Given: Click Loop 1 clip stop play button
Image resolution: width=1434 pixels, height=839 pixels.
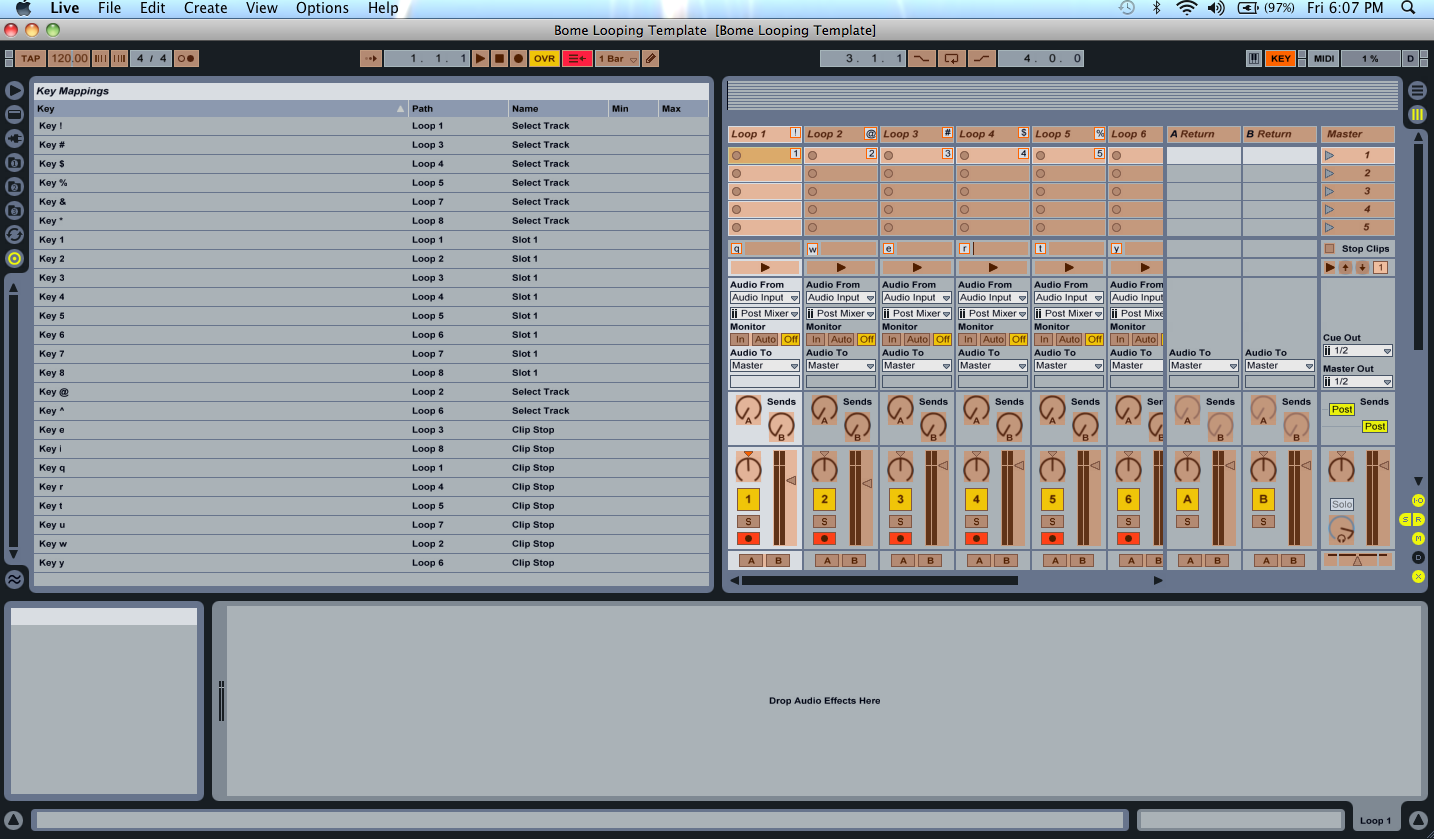Looking at the screenshot, I should point(764,268).
